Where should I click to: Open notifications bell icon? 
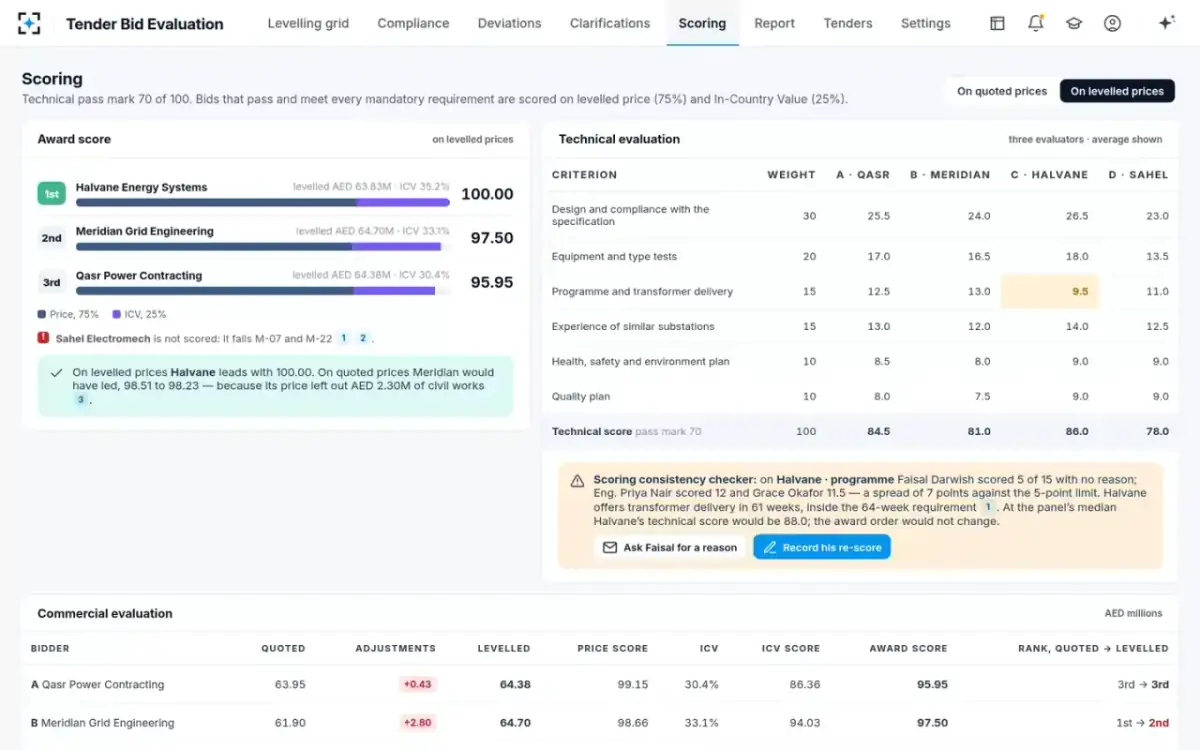pyautogui.click(x=1035, y=23)
